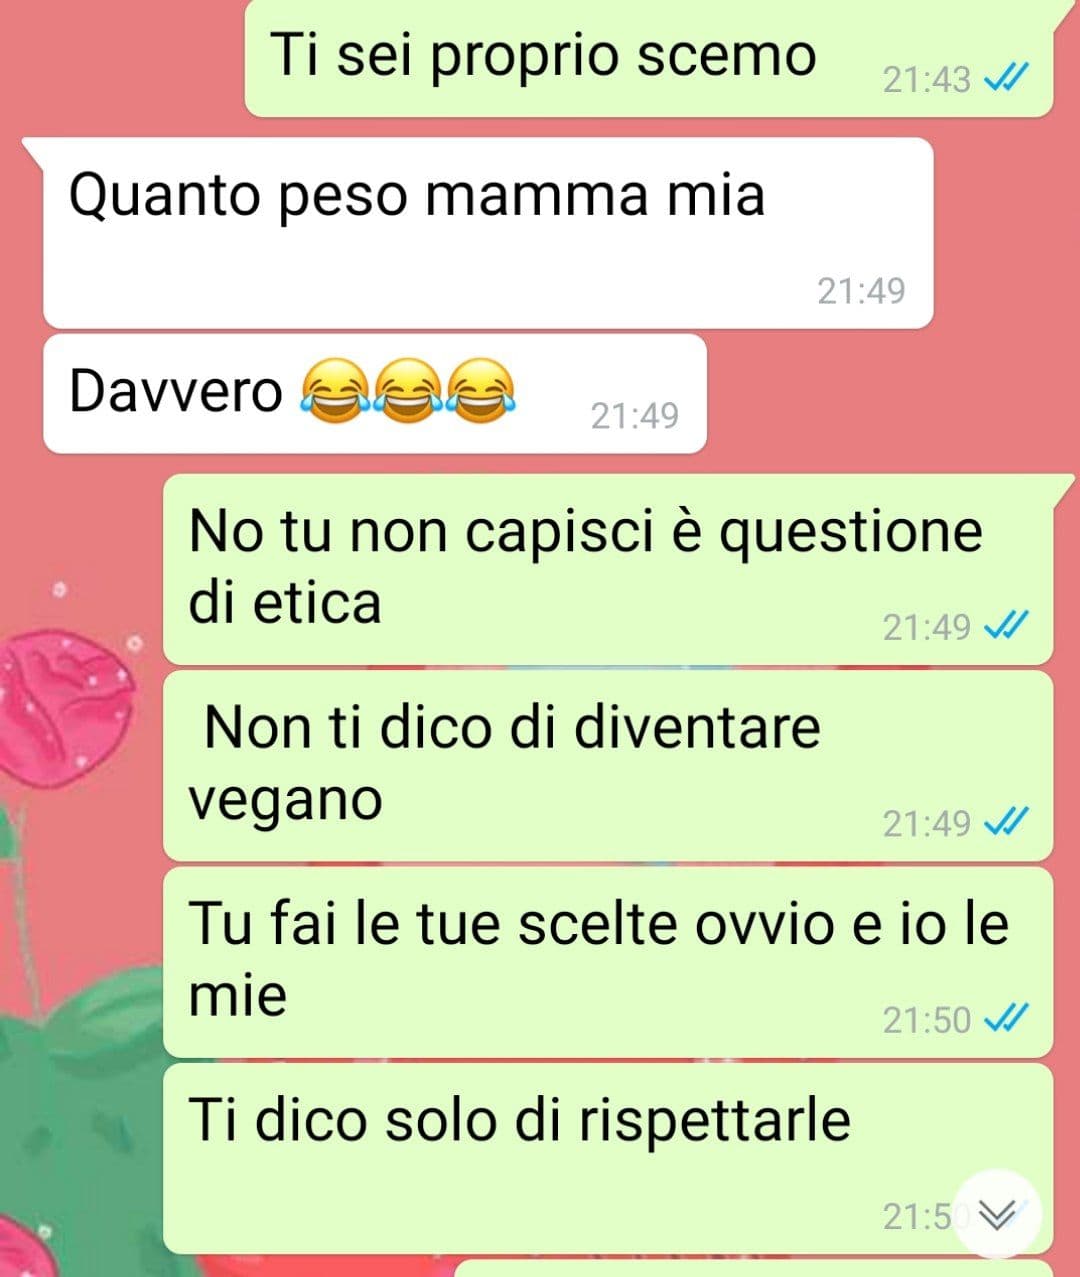Tap read ticks on 'Tu fai le tue scelte' message
The width and height of the screenshot is (1080, 1277).
coord(1007,1019)
